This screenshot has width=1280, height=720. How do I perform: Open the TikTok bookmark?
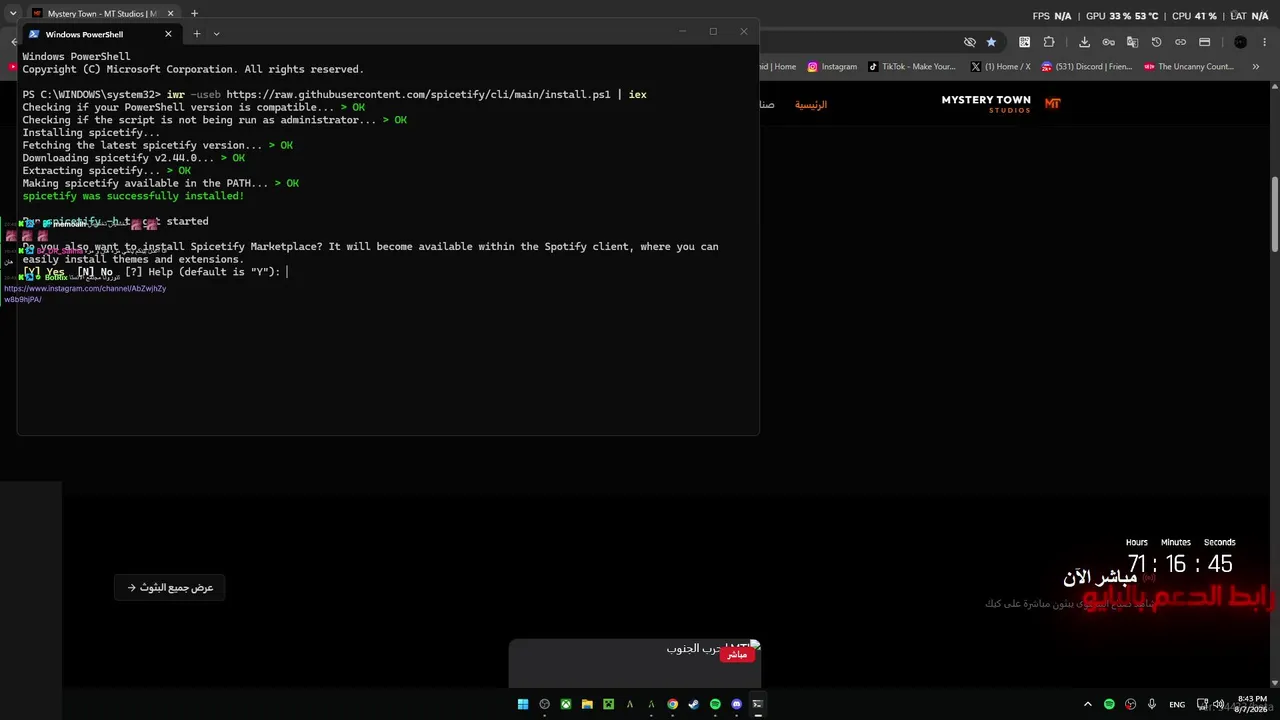click(912, 67)
